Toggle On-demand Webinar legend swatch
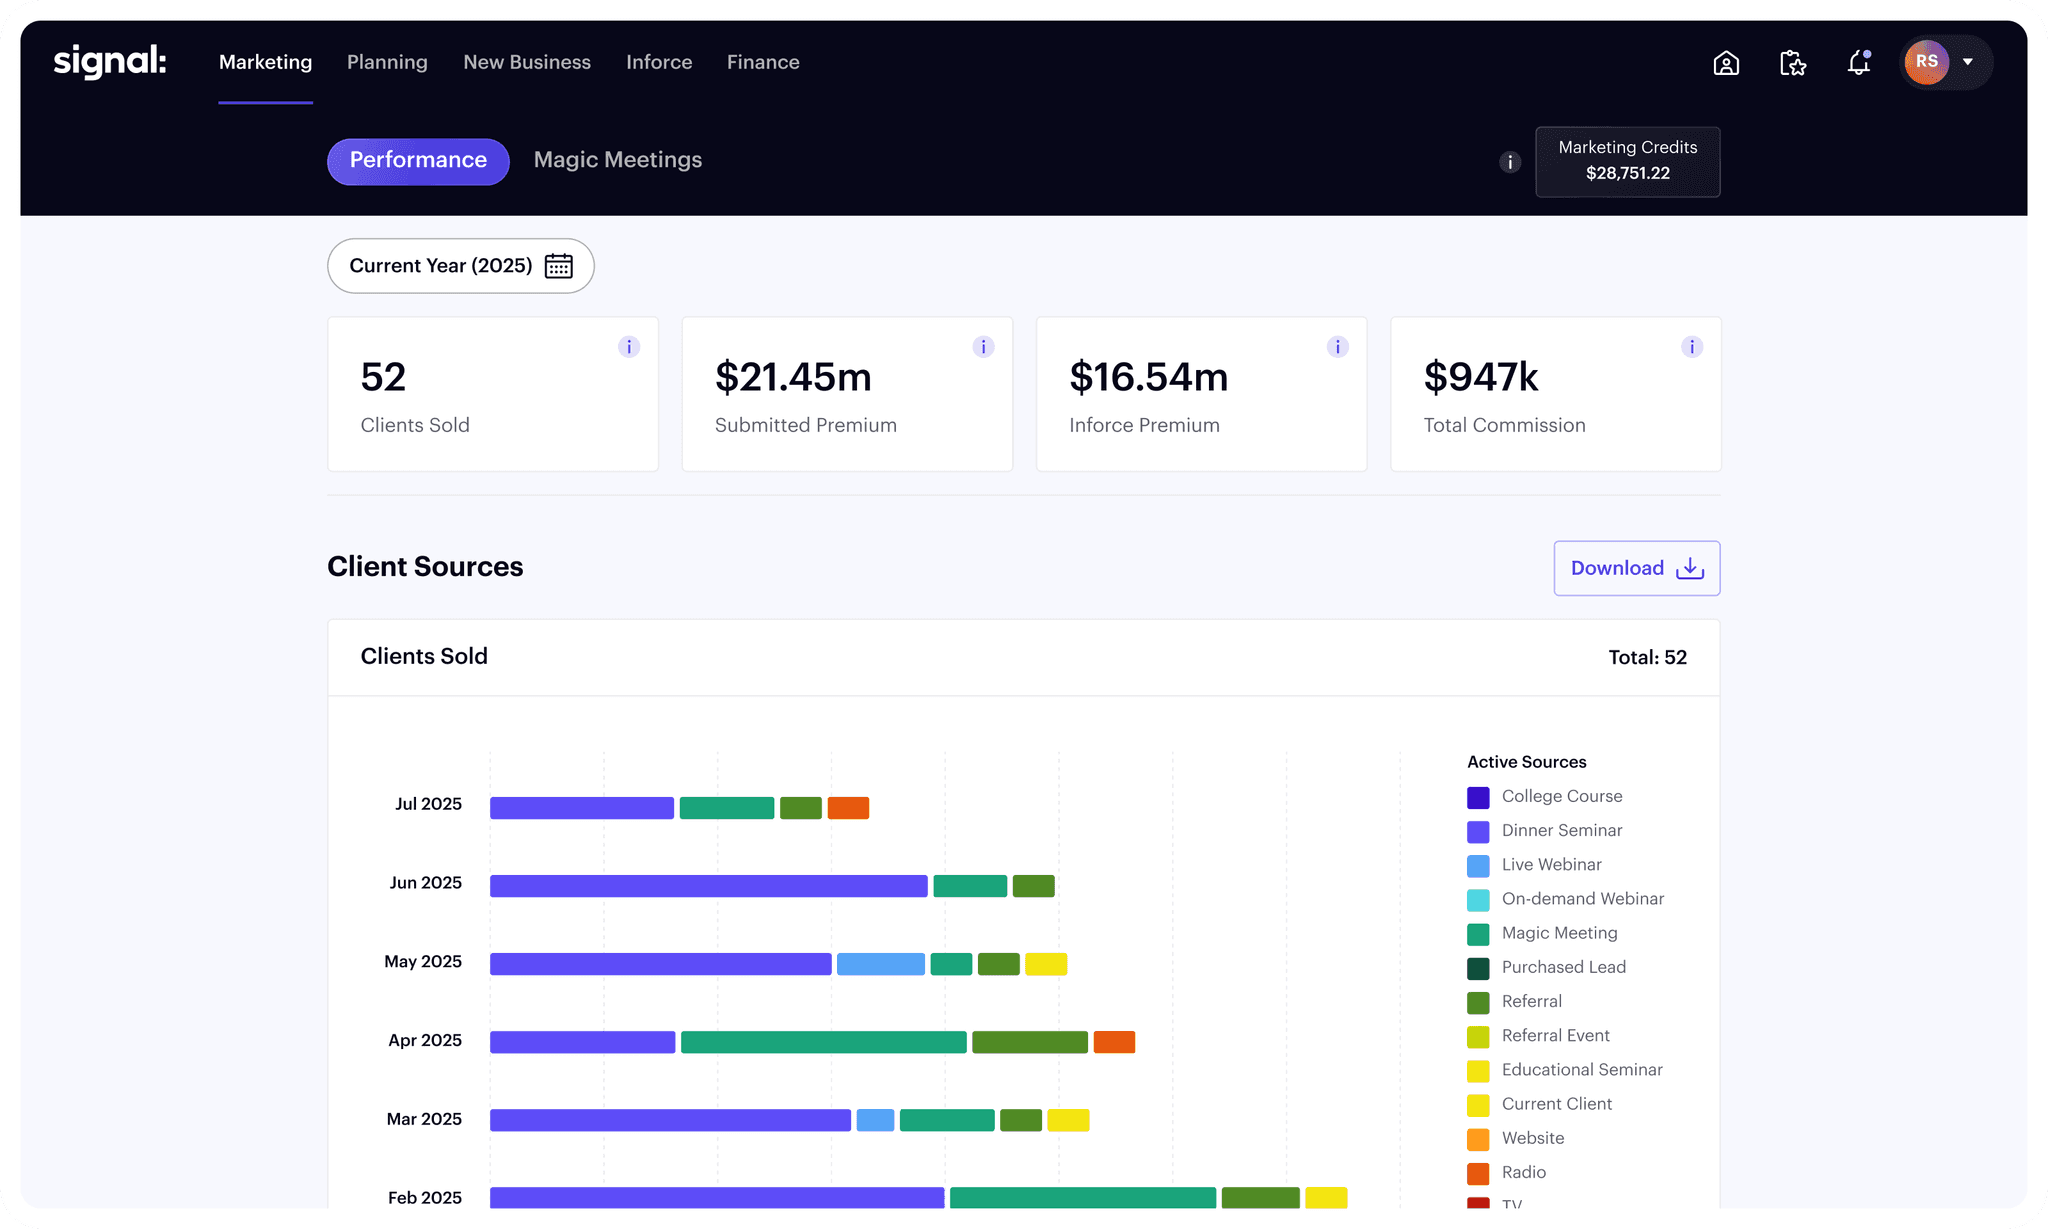This screenshot has width=2048, height=1229. (x=1478, y=899)
